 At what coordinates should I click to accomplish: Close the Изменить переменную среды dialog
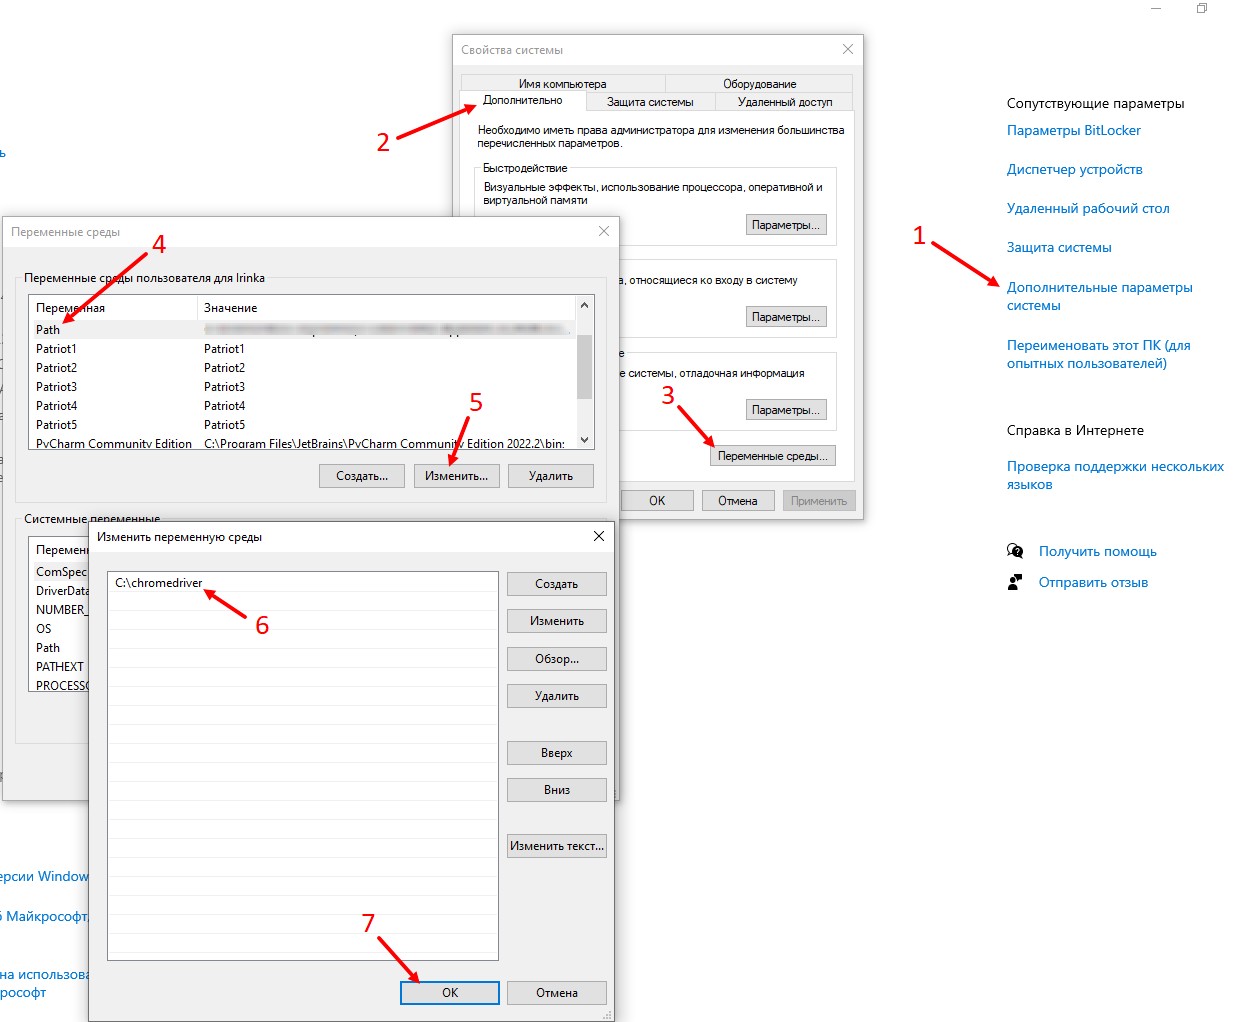598,537
